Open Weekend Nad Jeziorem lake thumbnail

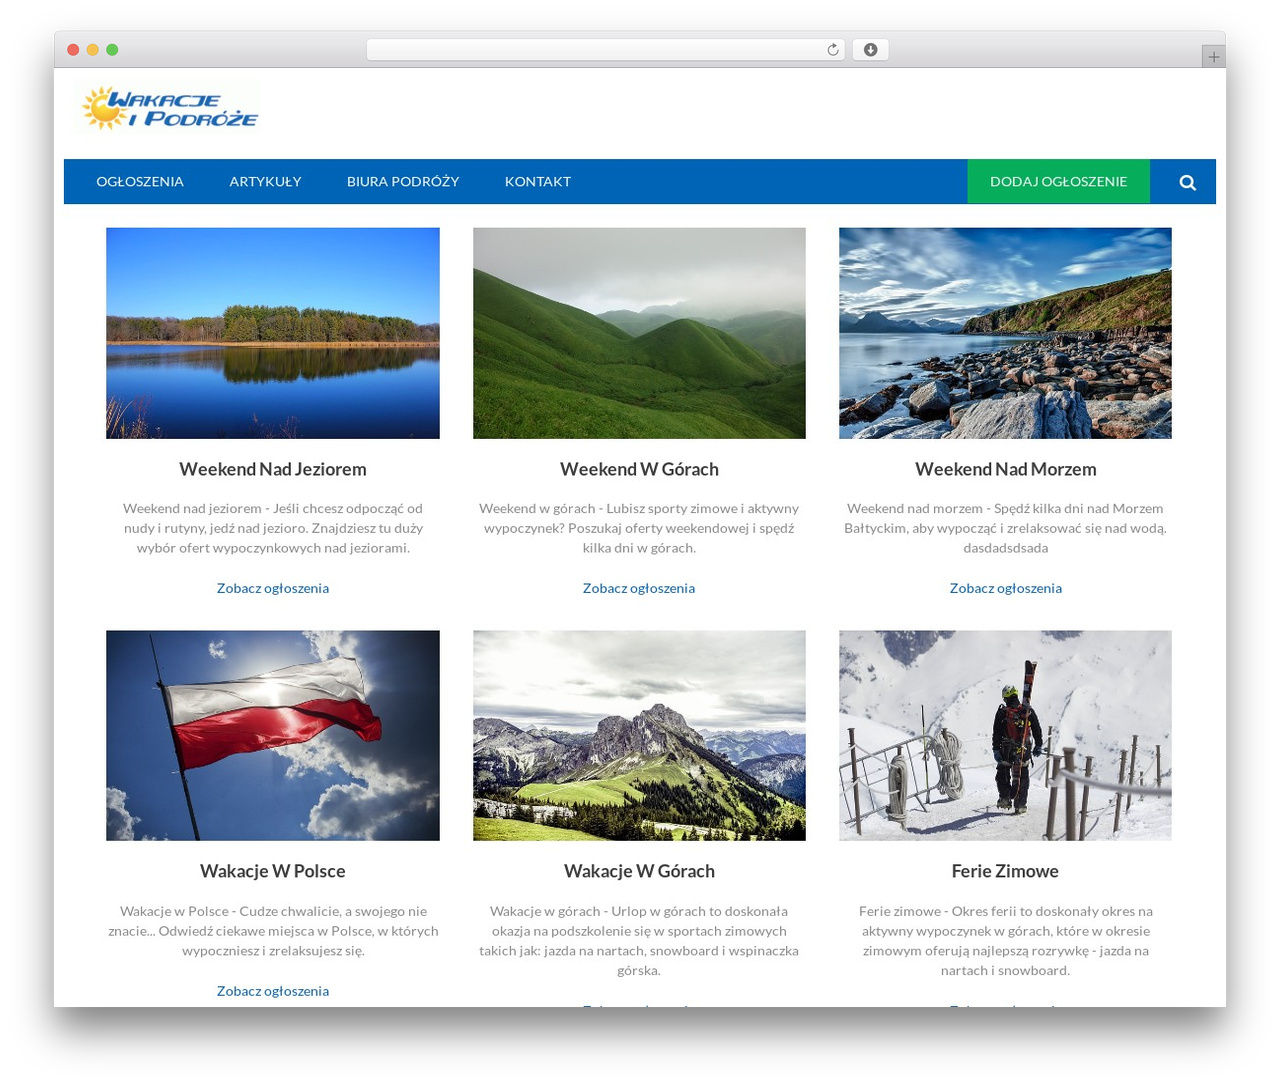click(x=273, y=333)
